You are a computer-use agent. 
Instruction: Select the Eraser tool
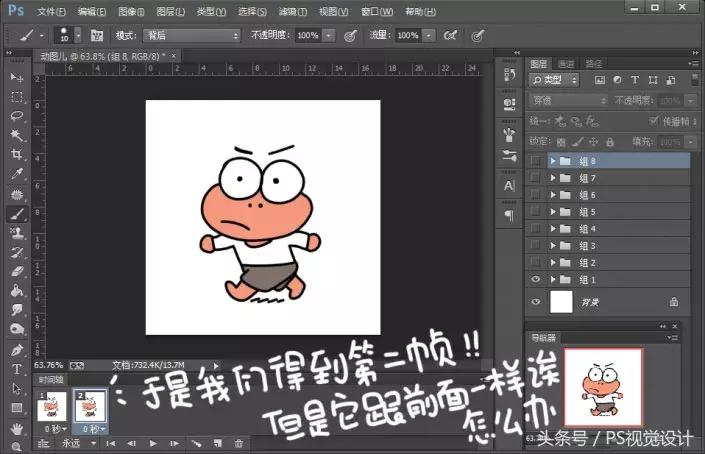(x=17, y=272)
